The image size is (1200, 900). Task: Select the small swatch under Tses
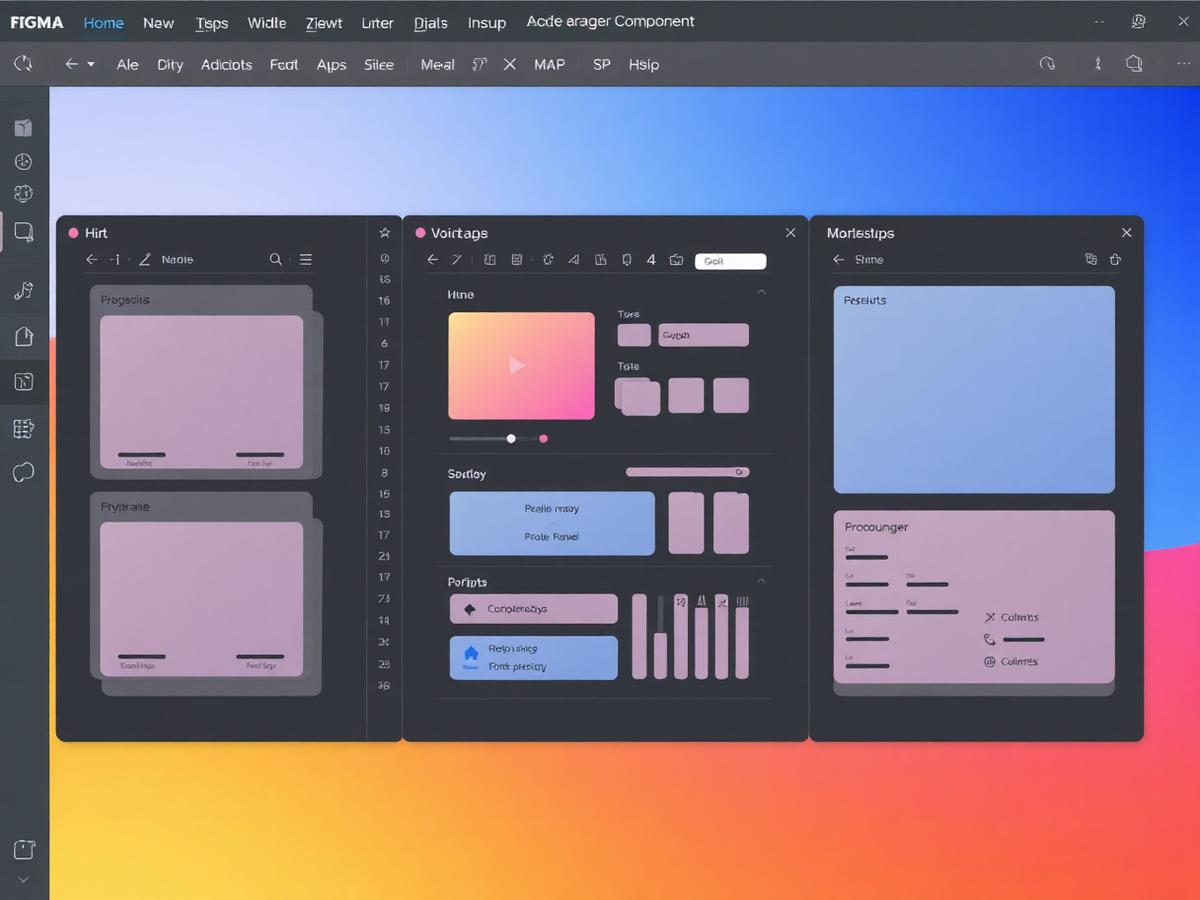click(x=634, y=335)
